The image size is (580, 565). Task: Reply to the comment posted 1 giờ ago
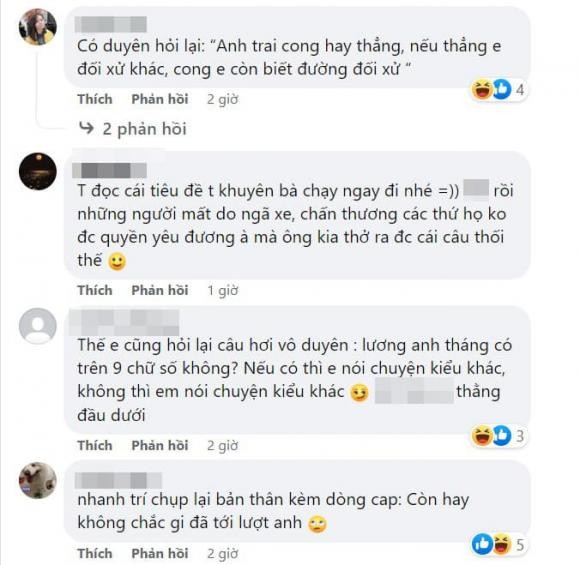click(160, 290)
